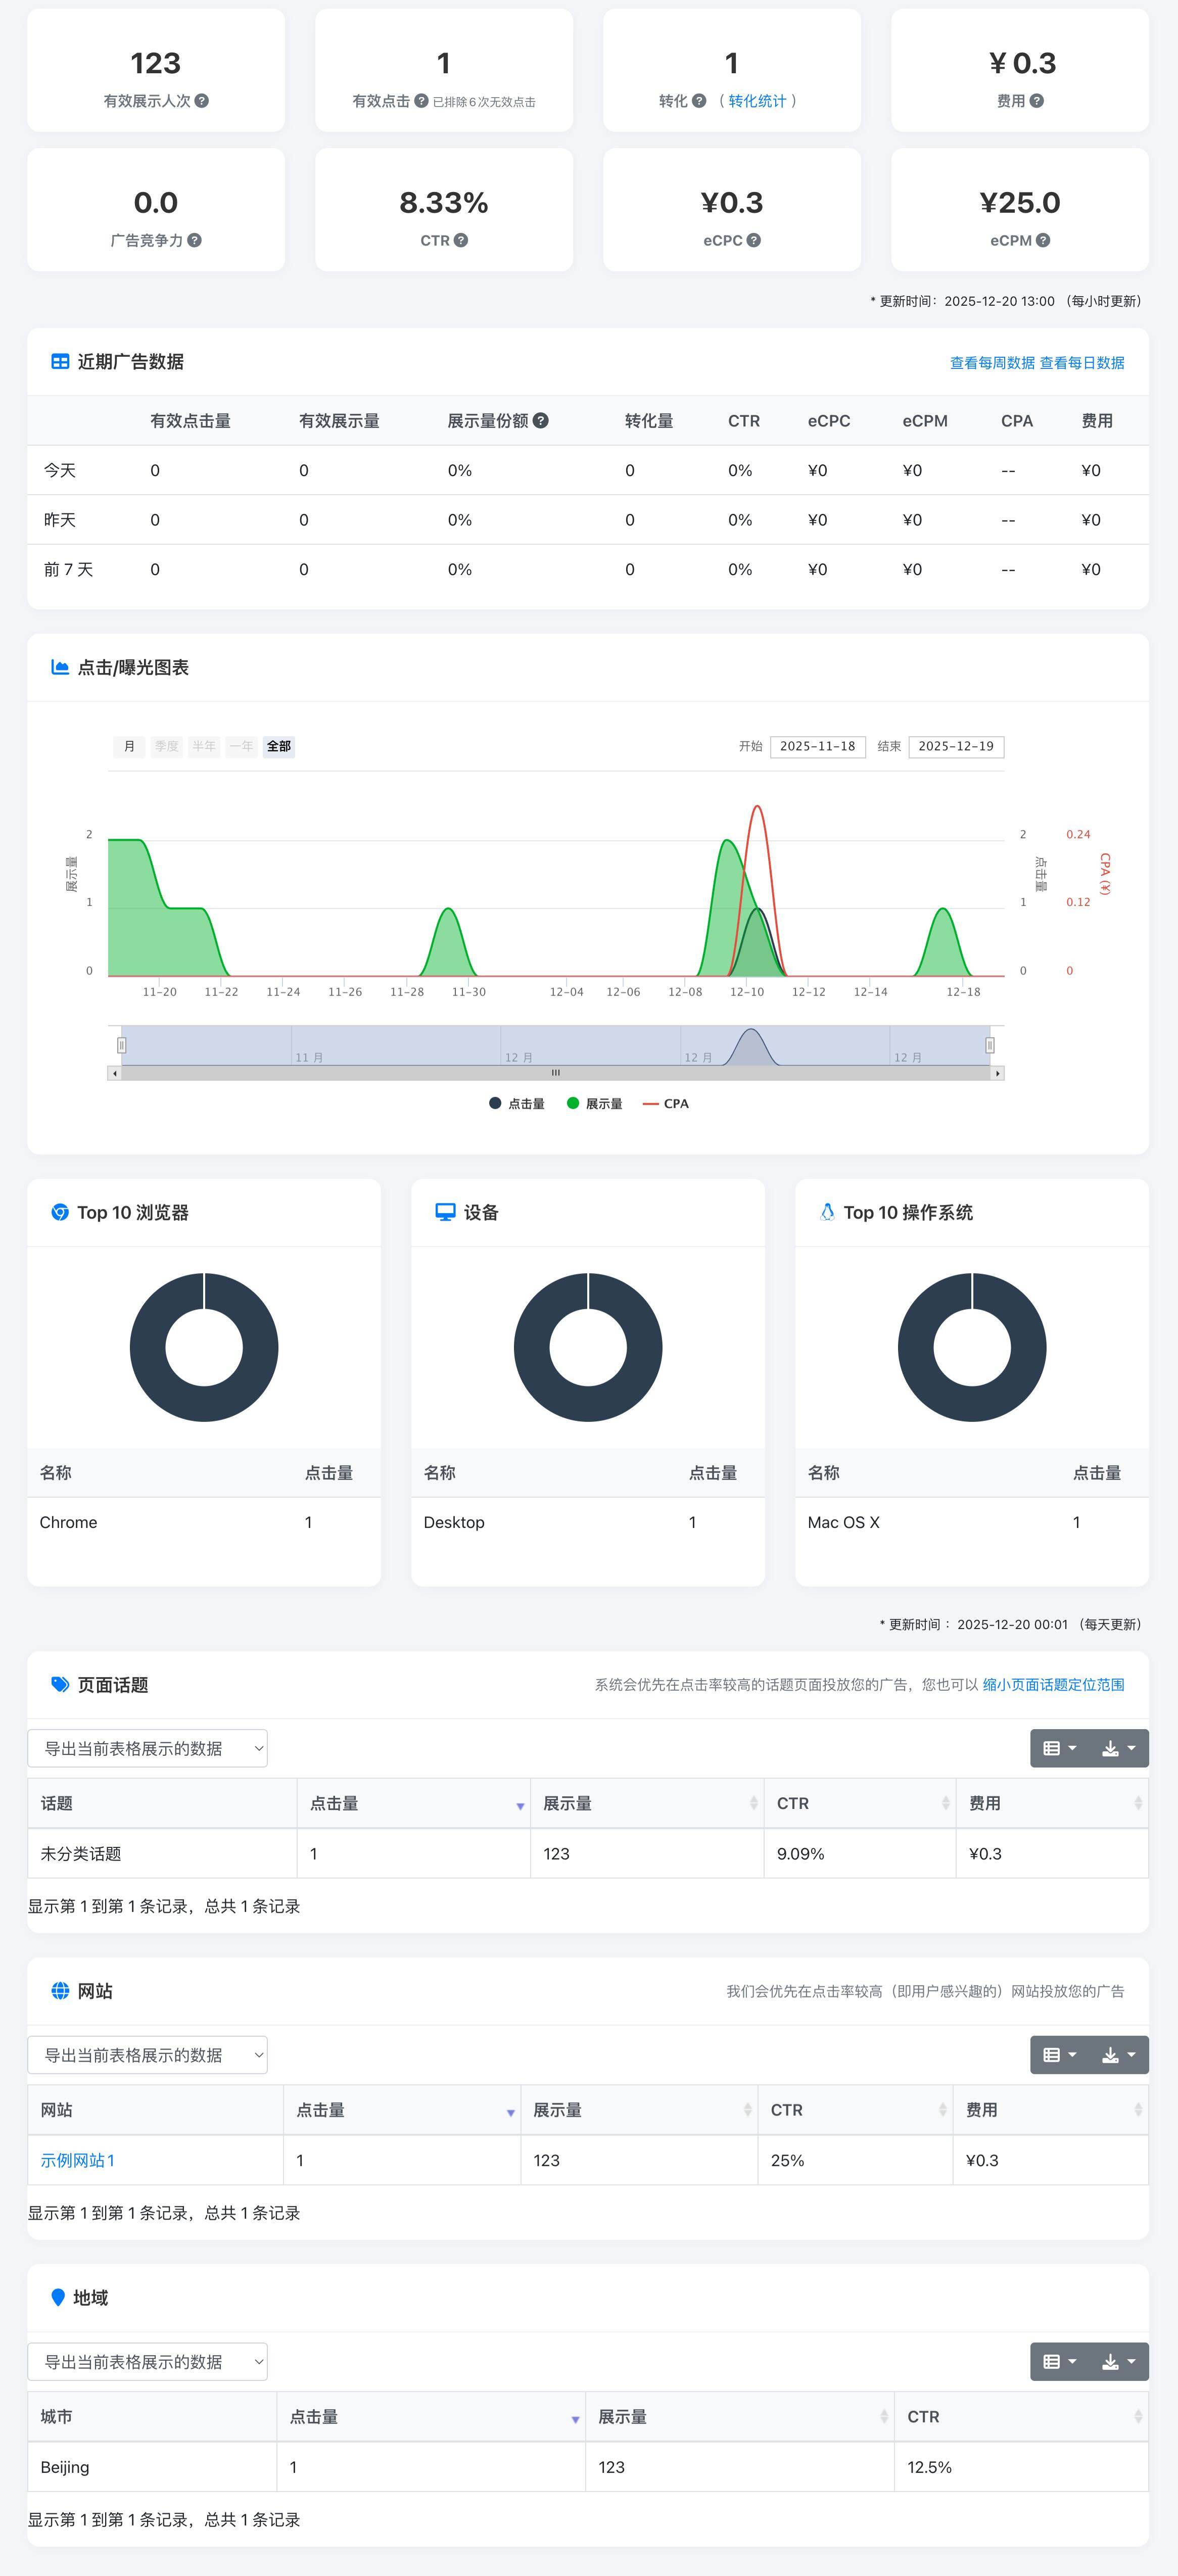Screen dimensions: 1178x2576
Task: Toggle CPA line in chart legend
Action: [x=666, y=1104]
